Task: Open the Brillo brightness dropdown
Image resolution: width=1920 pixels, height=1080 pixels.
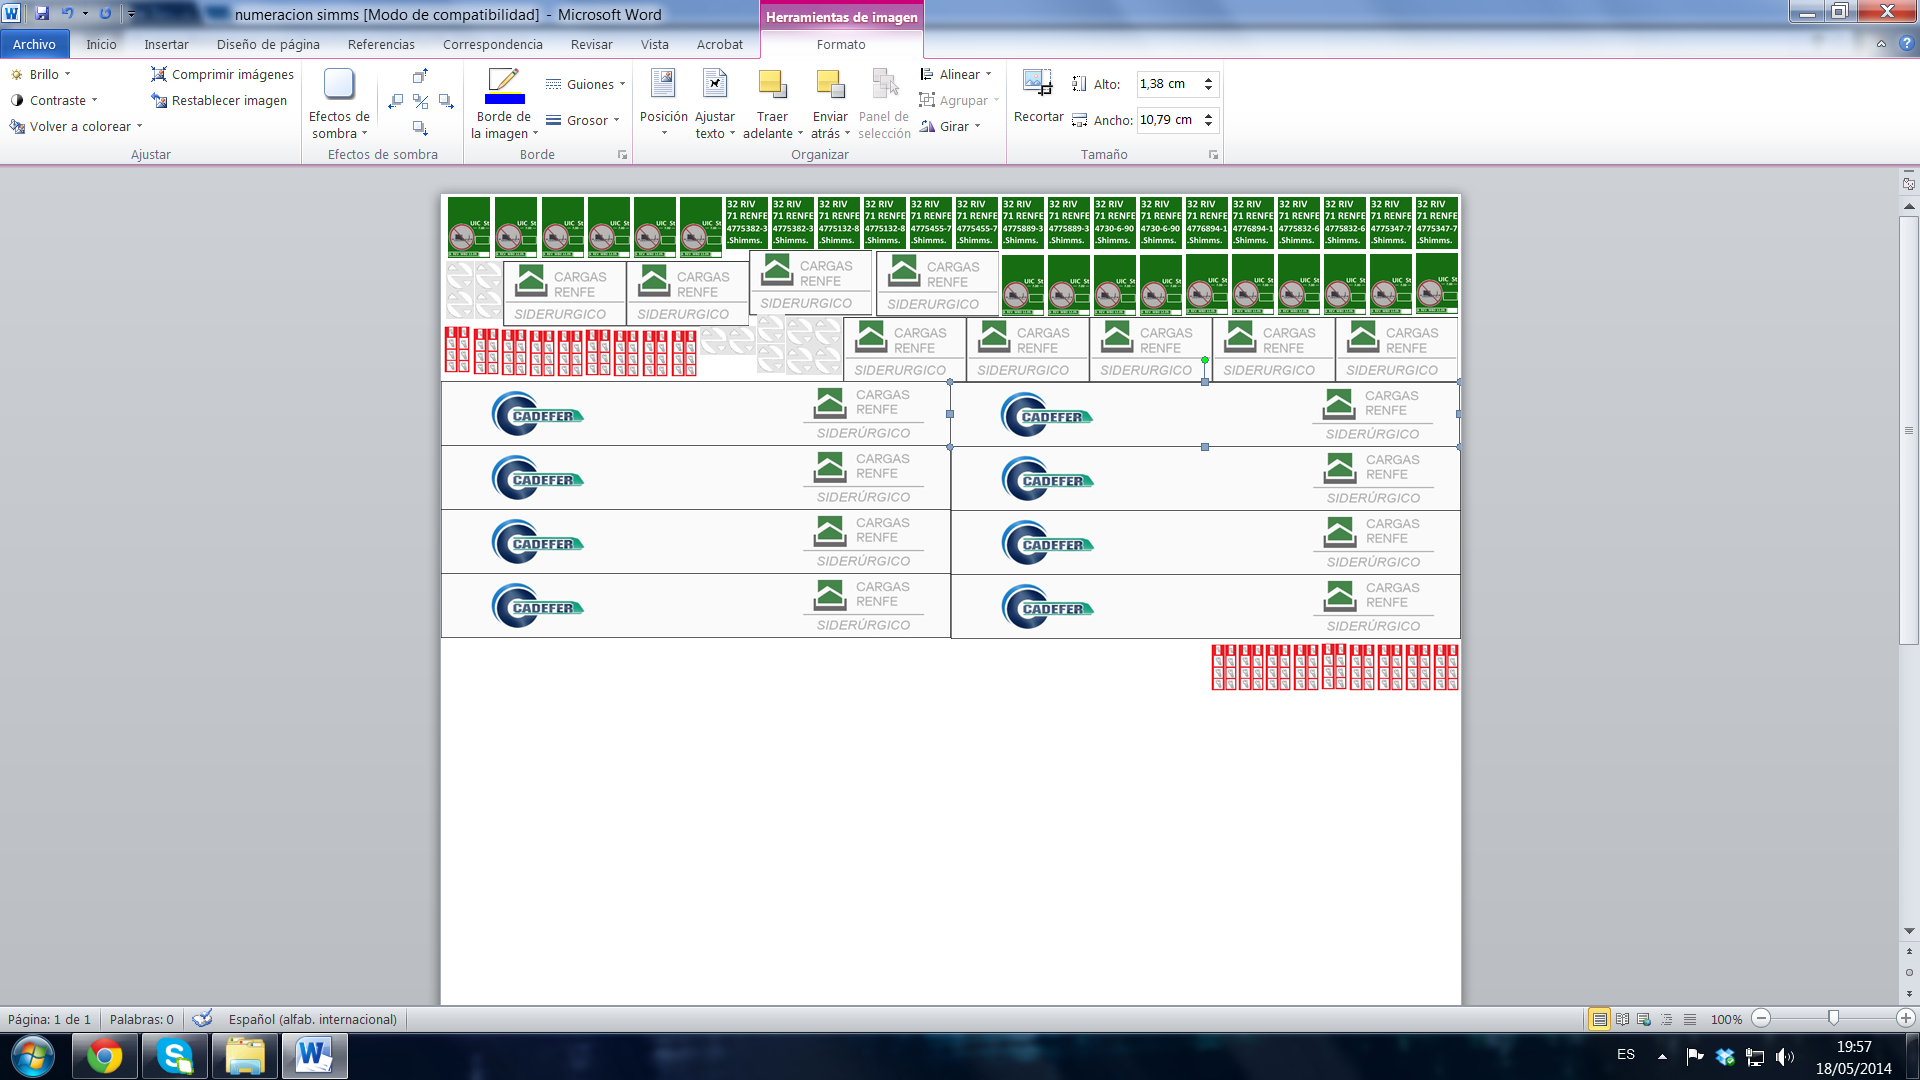Action: point(41,74)
